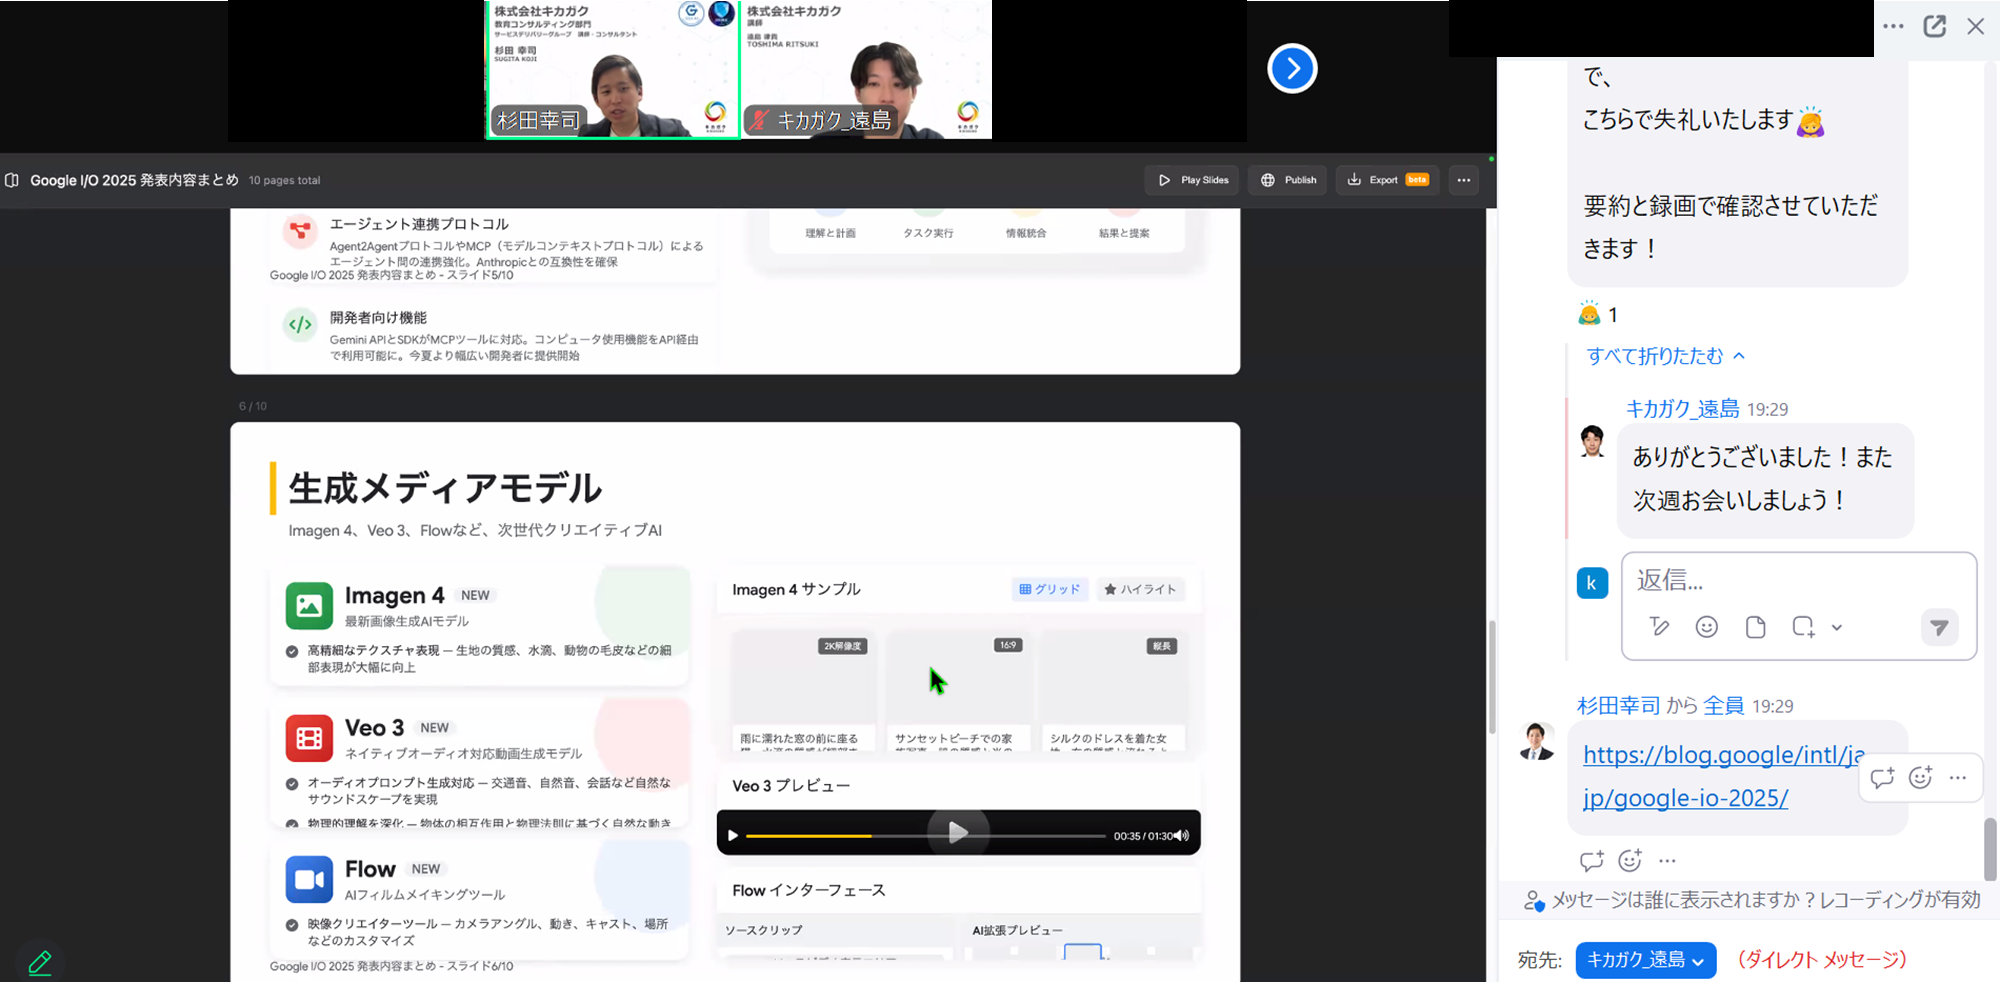
Task: Click the 返信 reply input field
Action: (x=1798, y=580)
